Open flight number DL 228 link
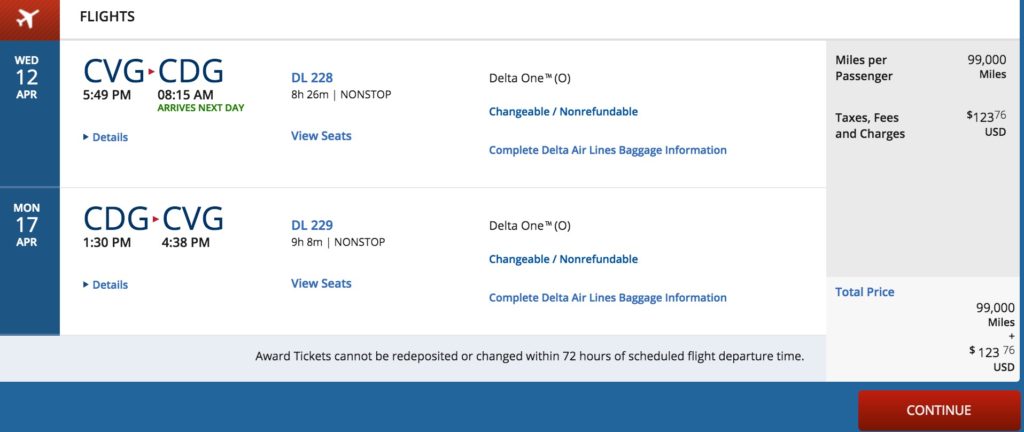 pyautogui.click(x=312, y=78)
